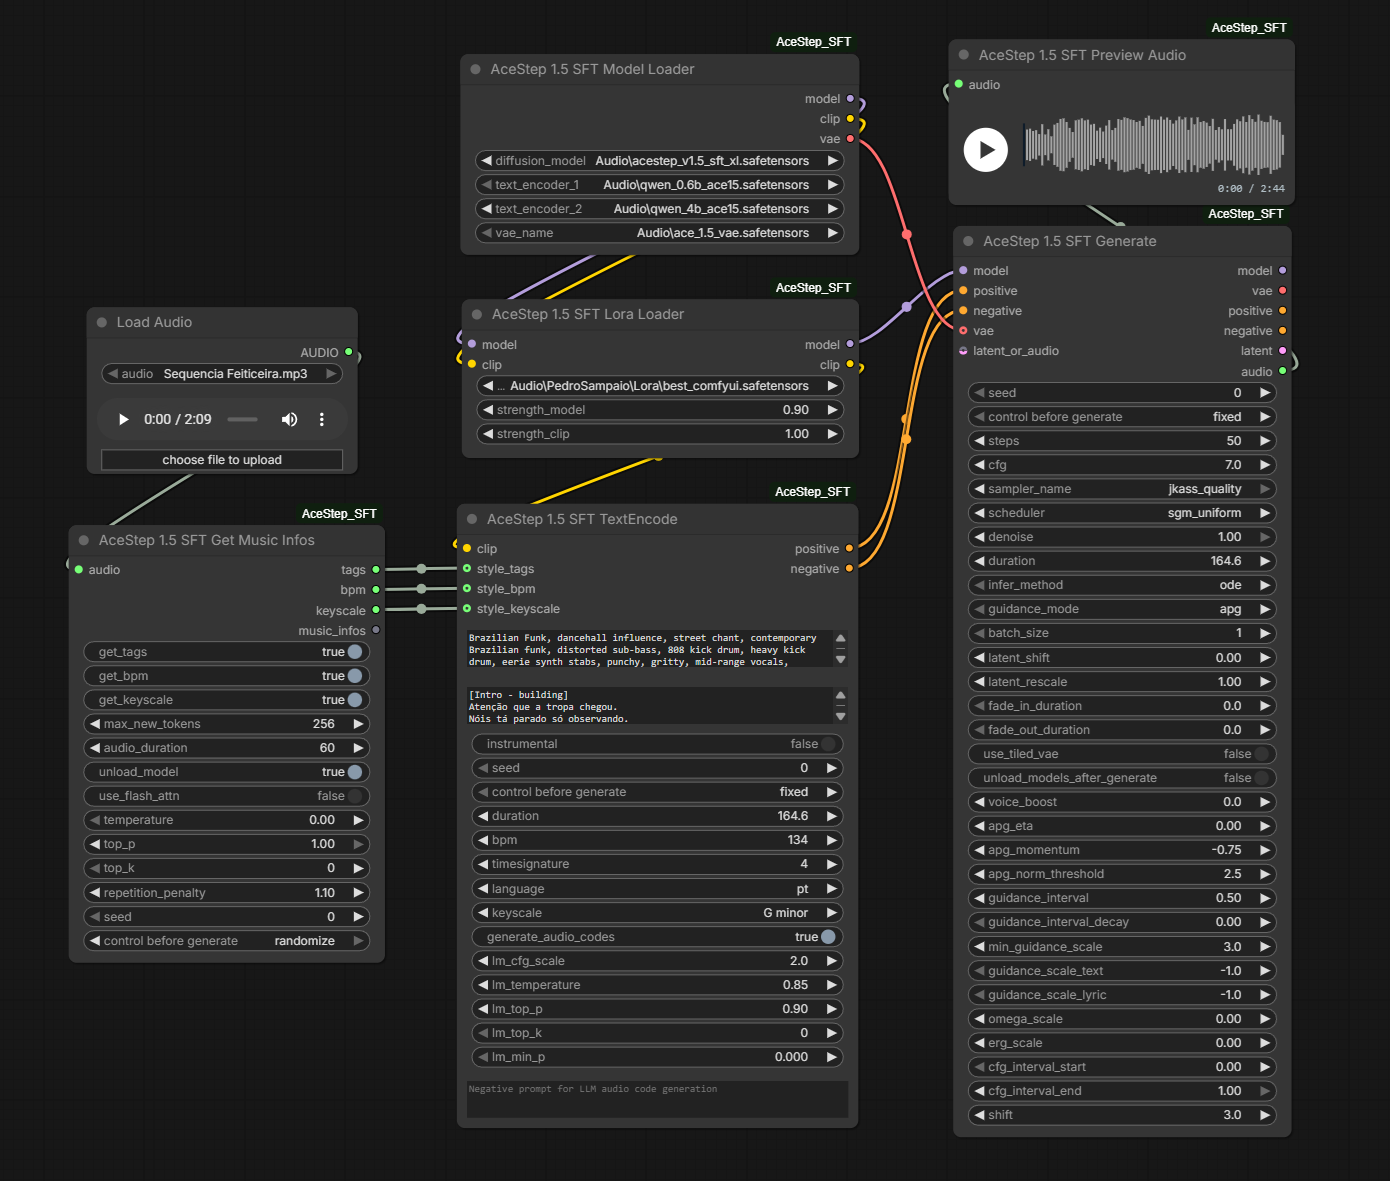Increase steps value with right arrow
Screen dimensions: 1390x1181
pos(1265,441)
